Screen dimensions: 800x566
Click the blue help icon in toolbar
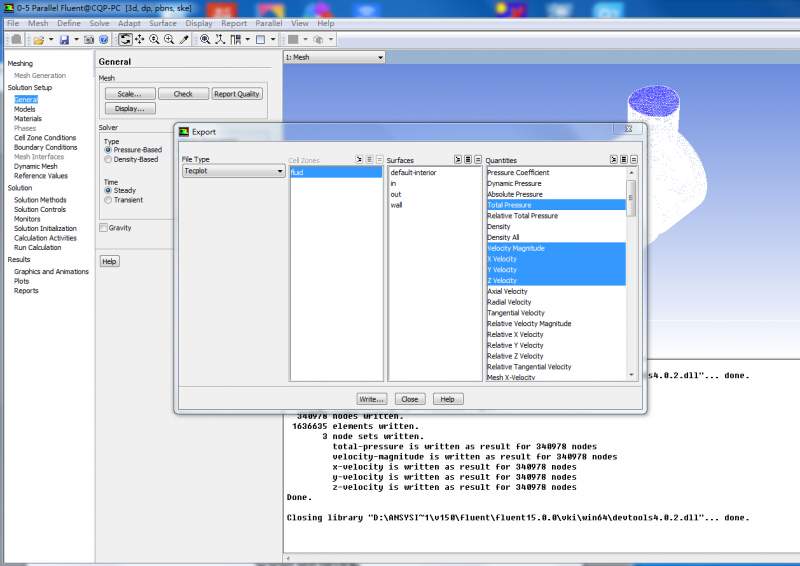tap(102, 39)
